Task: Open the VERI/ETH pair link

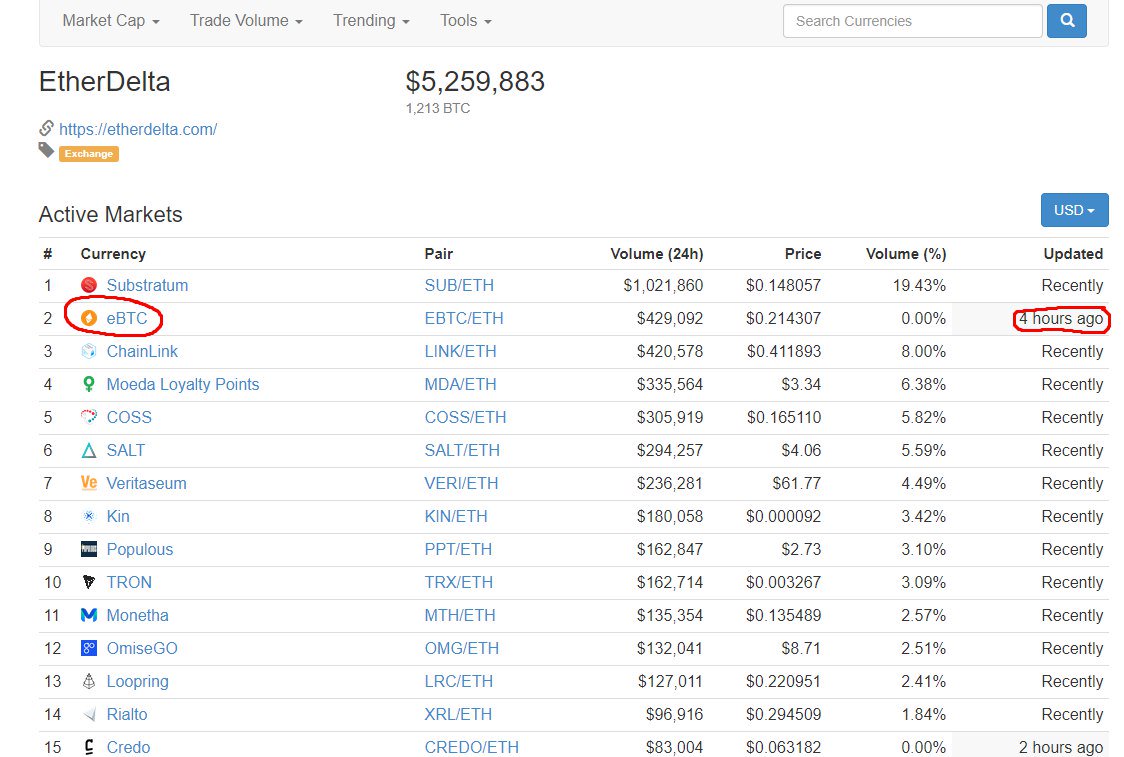Action: pos(461,483)
